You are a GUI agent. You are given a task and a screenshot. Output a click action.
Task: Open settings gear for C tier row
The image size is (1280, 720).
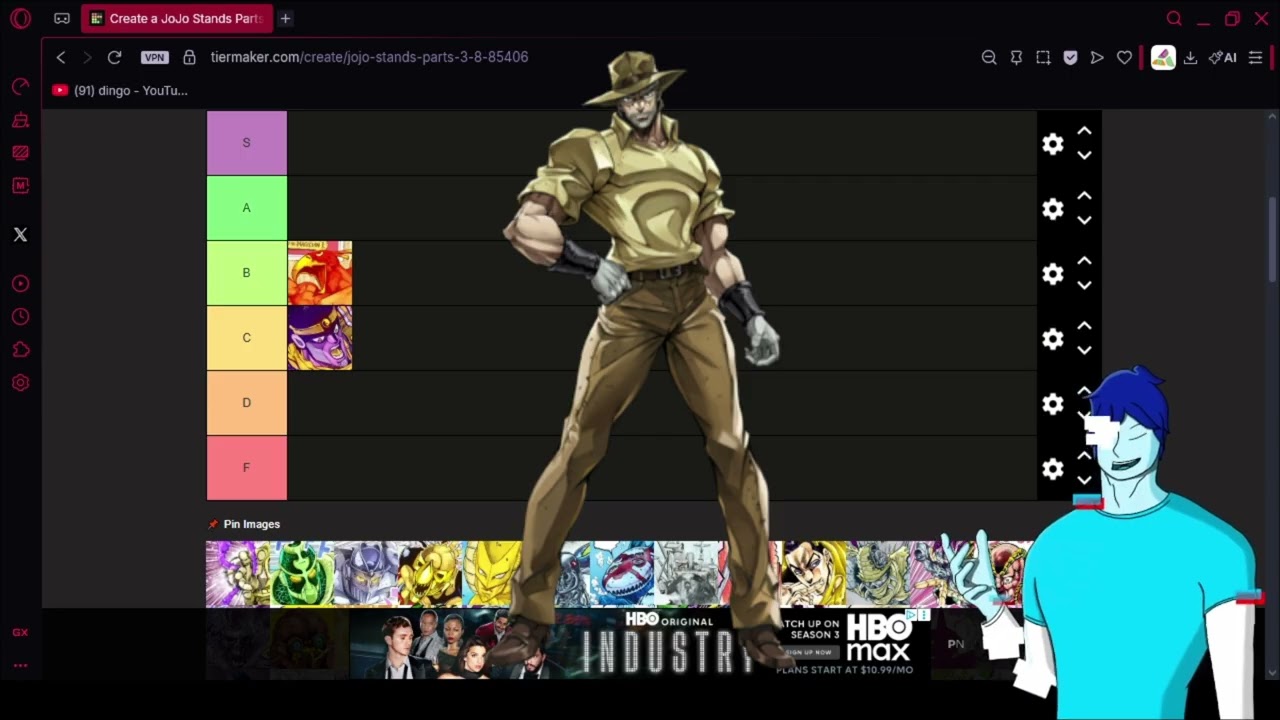tap(1053, 339)
